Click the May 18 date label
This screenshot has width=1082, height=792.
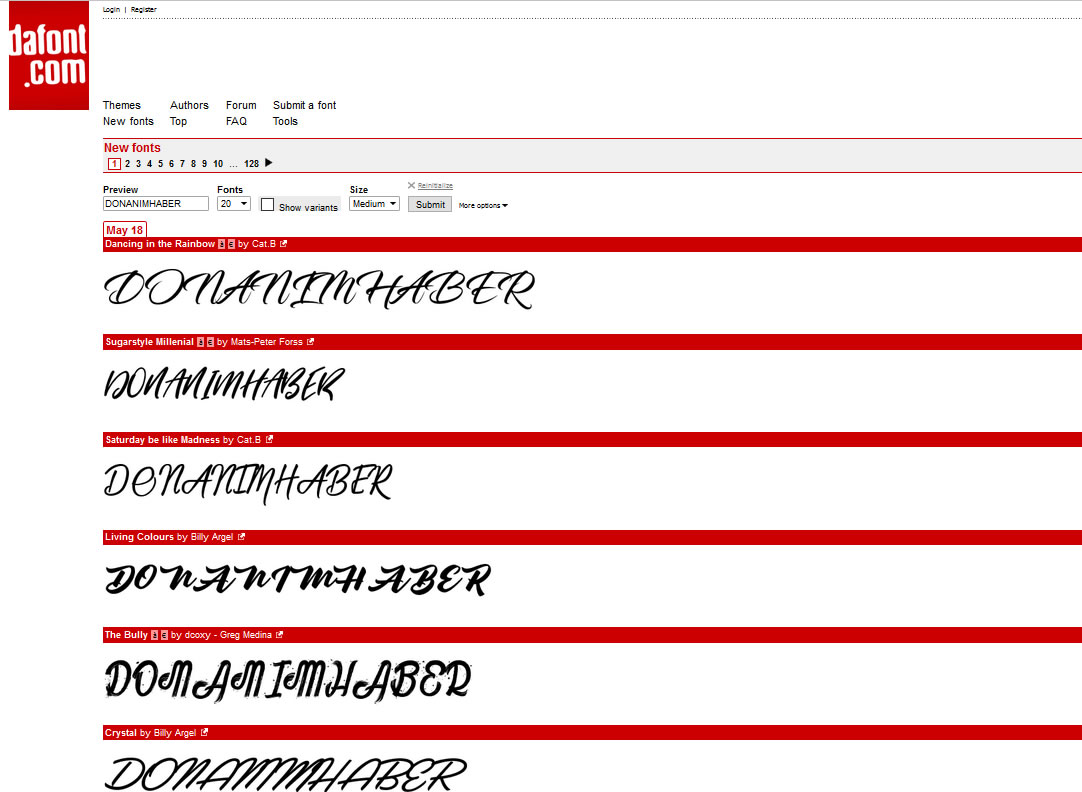pos(125,230)
